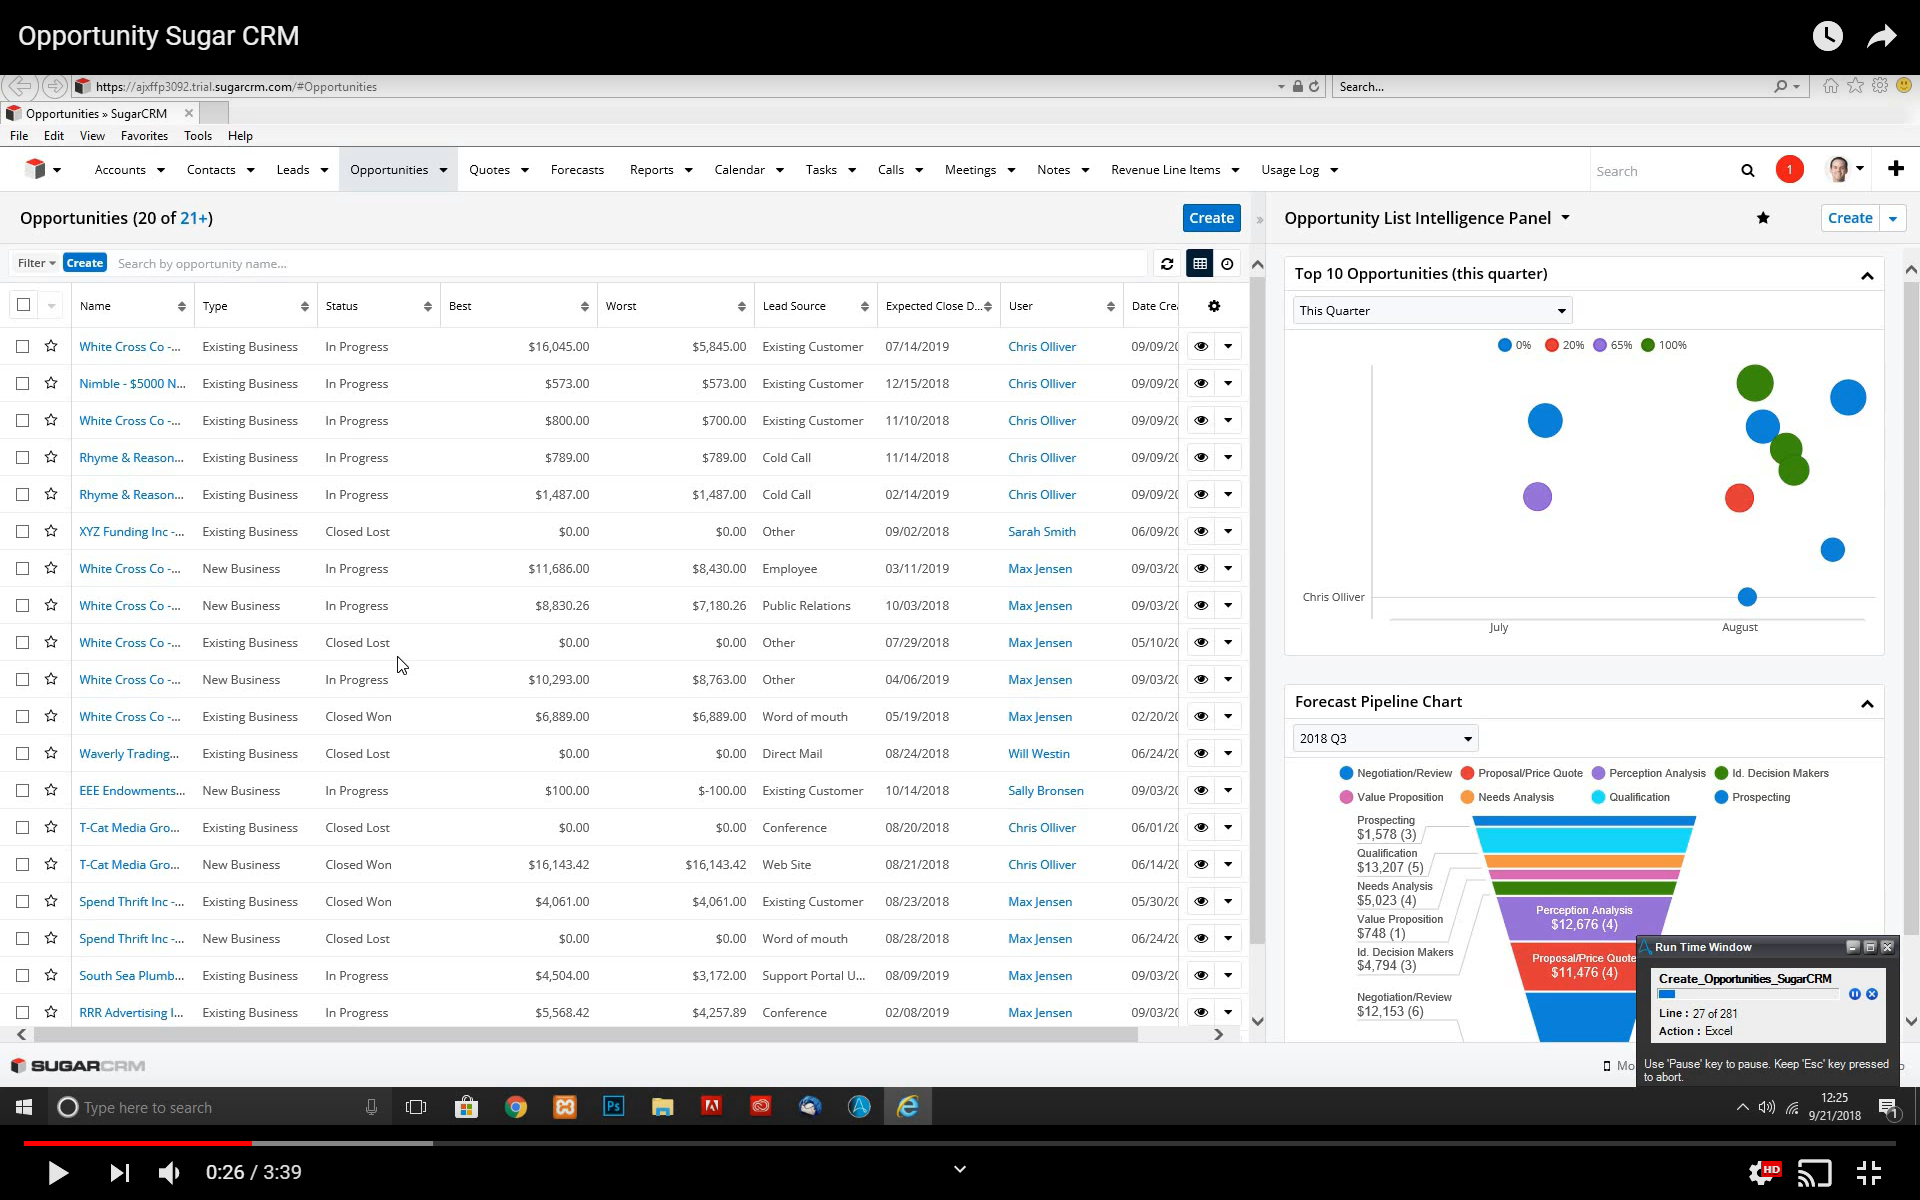This screenshot has height=1200, width=1920.
Task: Open Chrome from the taskbar
Action: point(515,1107)
